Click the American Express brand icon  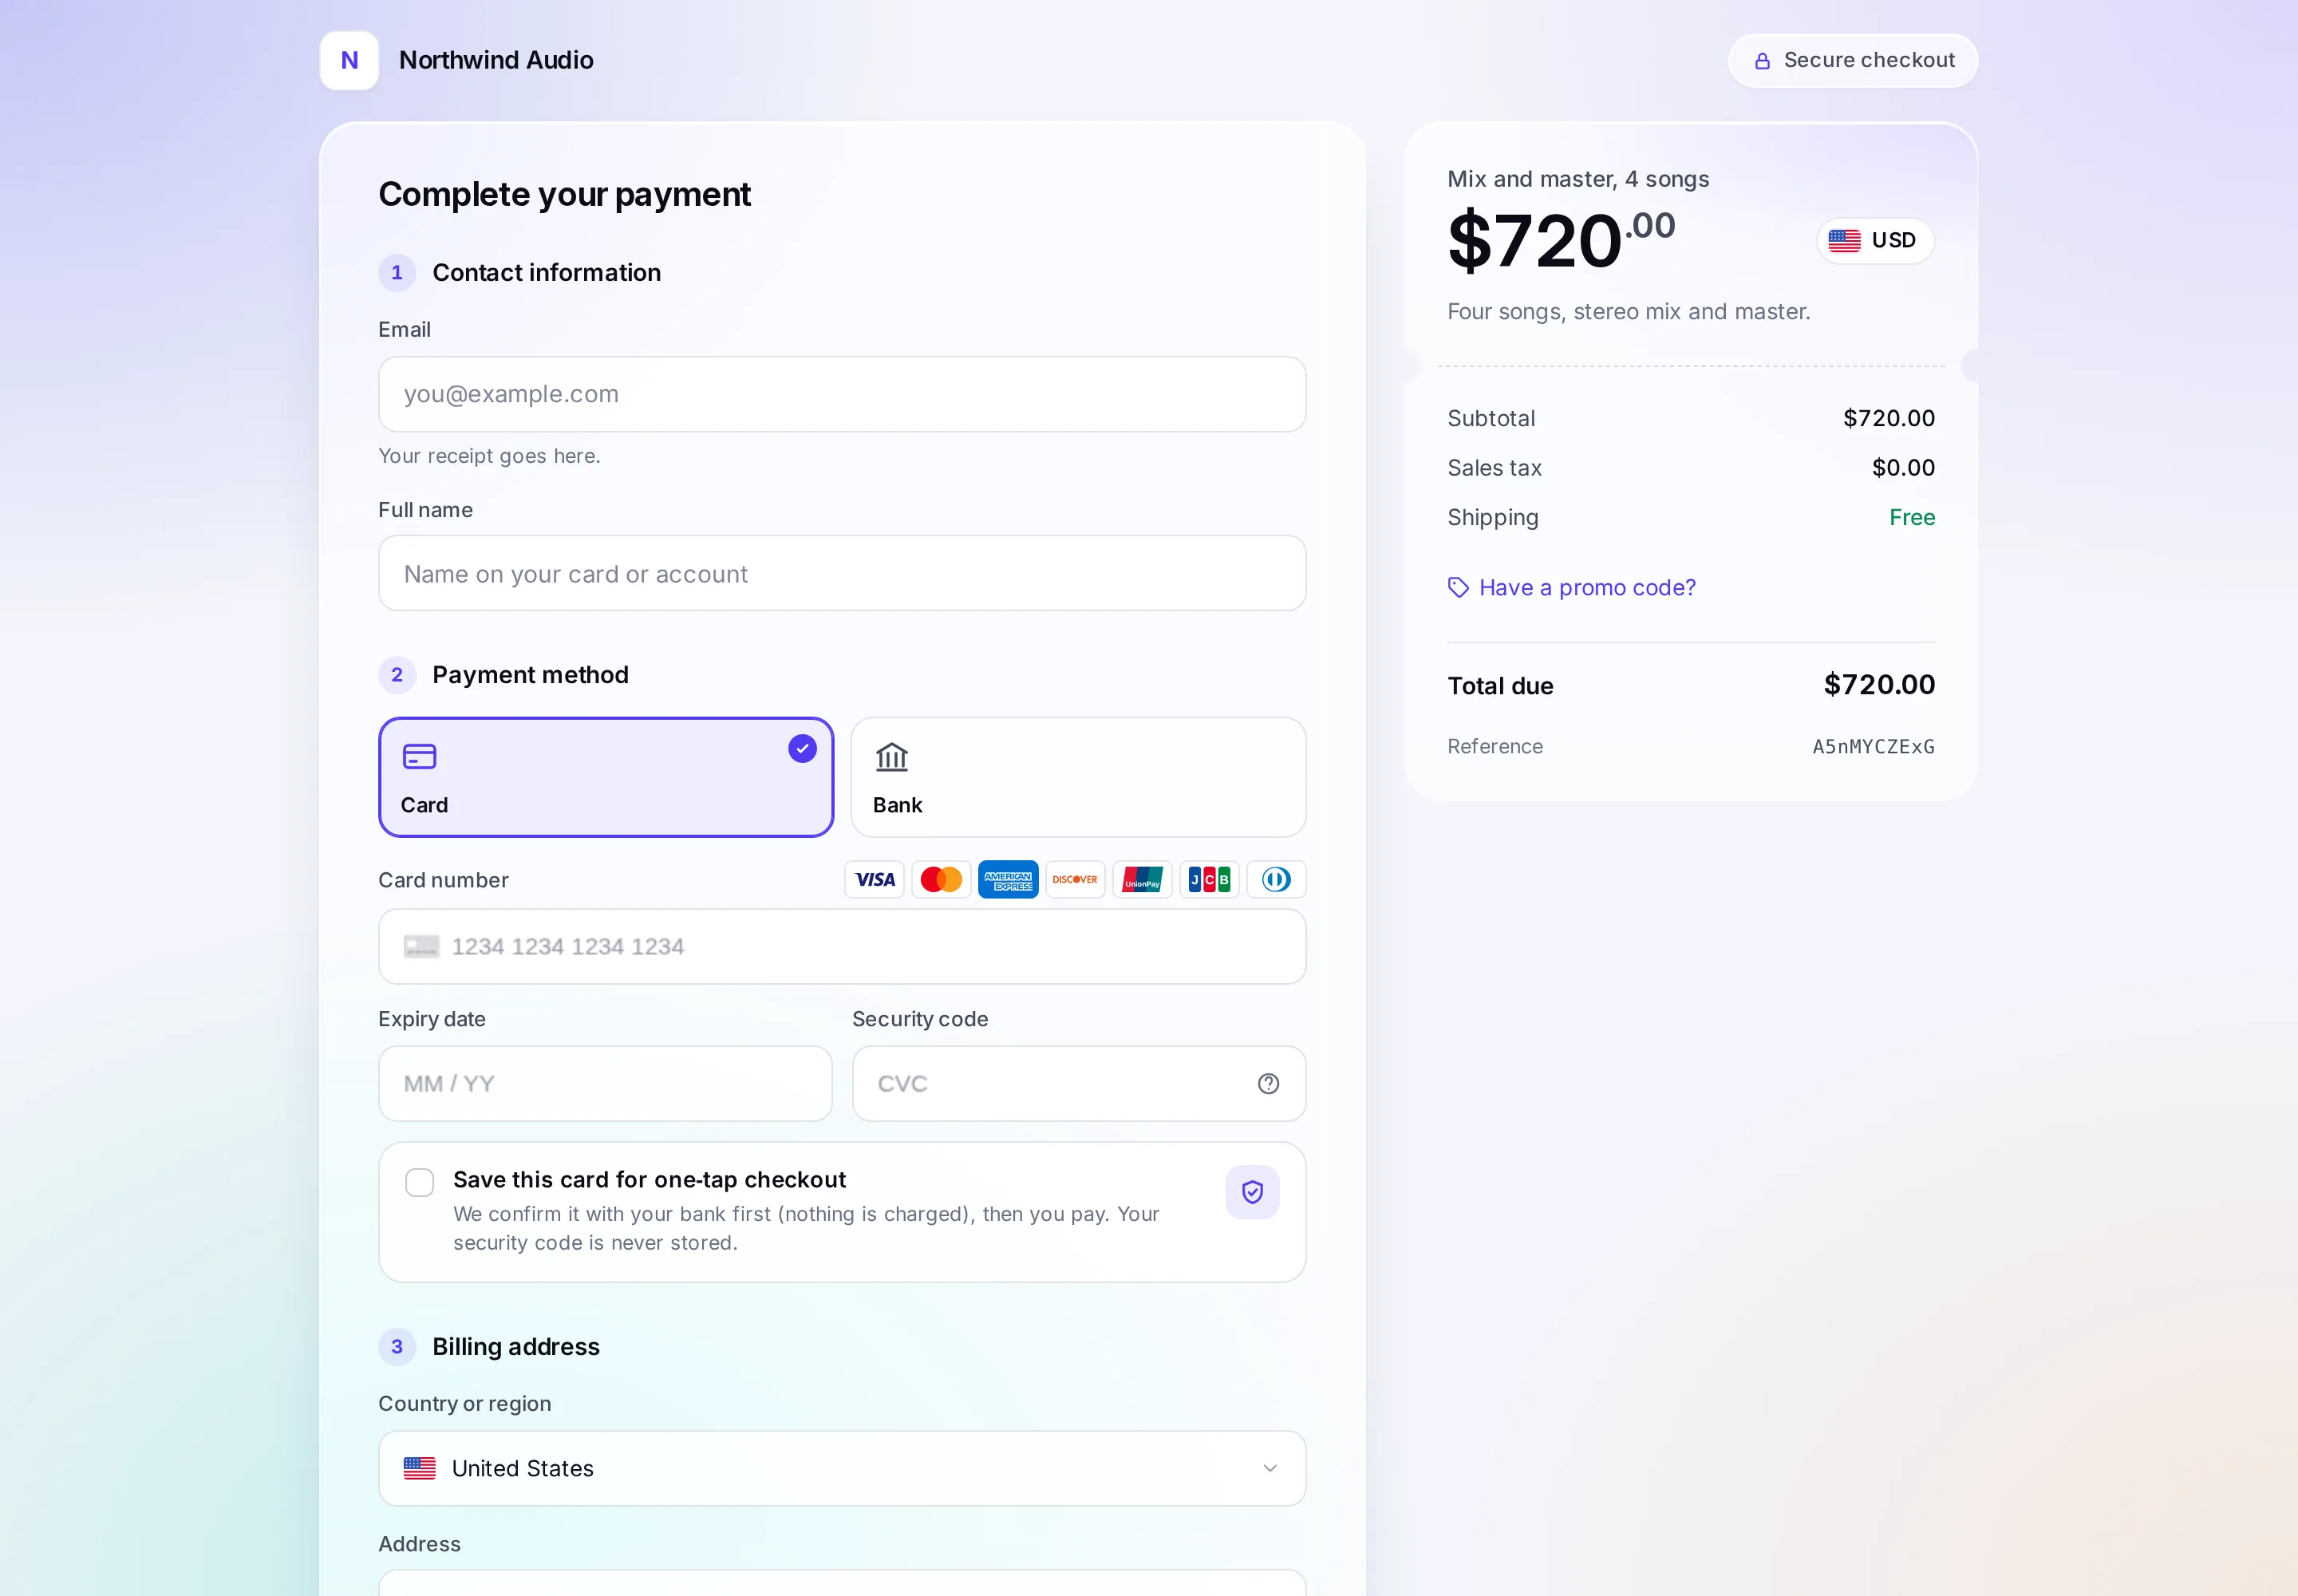coord(1008,880)
